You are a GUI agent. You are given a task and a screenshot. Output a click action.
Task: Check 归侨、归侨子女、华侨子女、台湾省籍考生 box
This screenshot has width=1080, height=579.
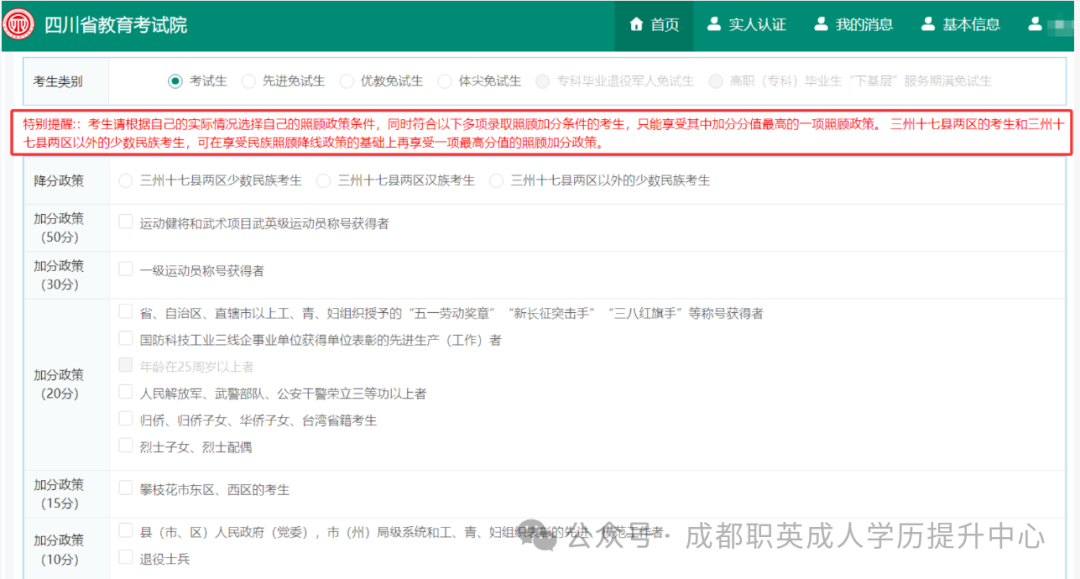pos(125,419)
